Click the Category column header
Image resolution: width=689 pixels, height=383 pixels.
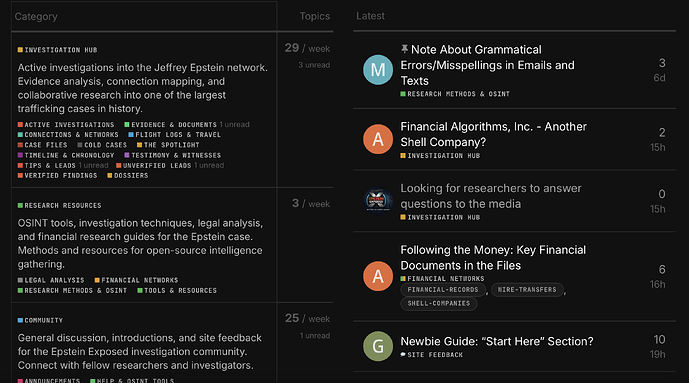[36, 17]
